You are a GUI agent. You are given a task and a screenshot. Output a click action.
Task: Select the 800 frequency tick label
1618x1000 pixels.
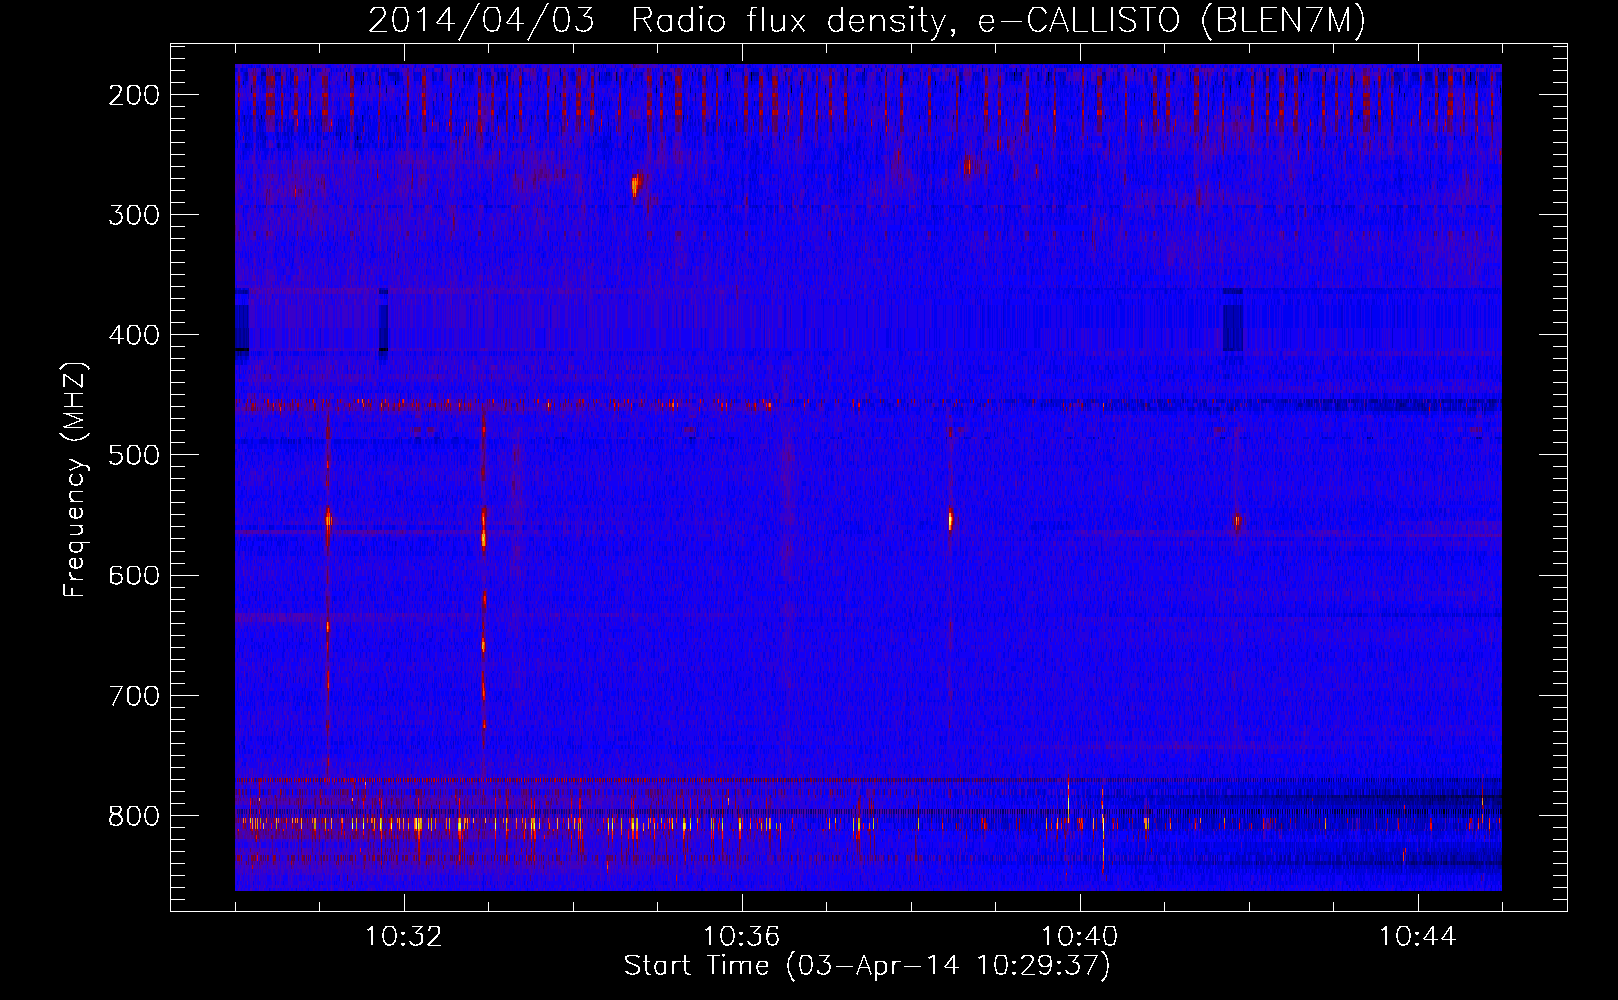click(x=133, y=816)
